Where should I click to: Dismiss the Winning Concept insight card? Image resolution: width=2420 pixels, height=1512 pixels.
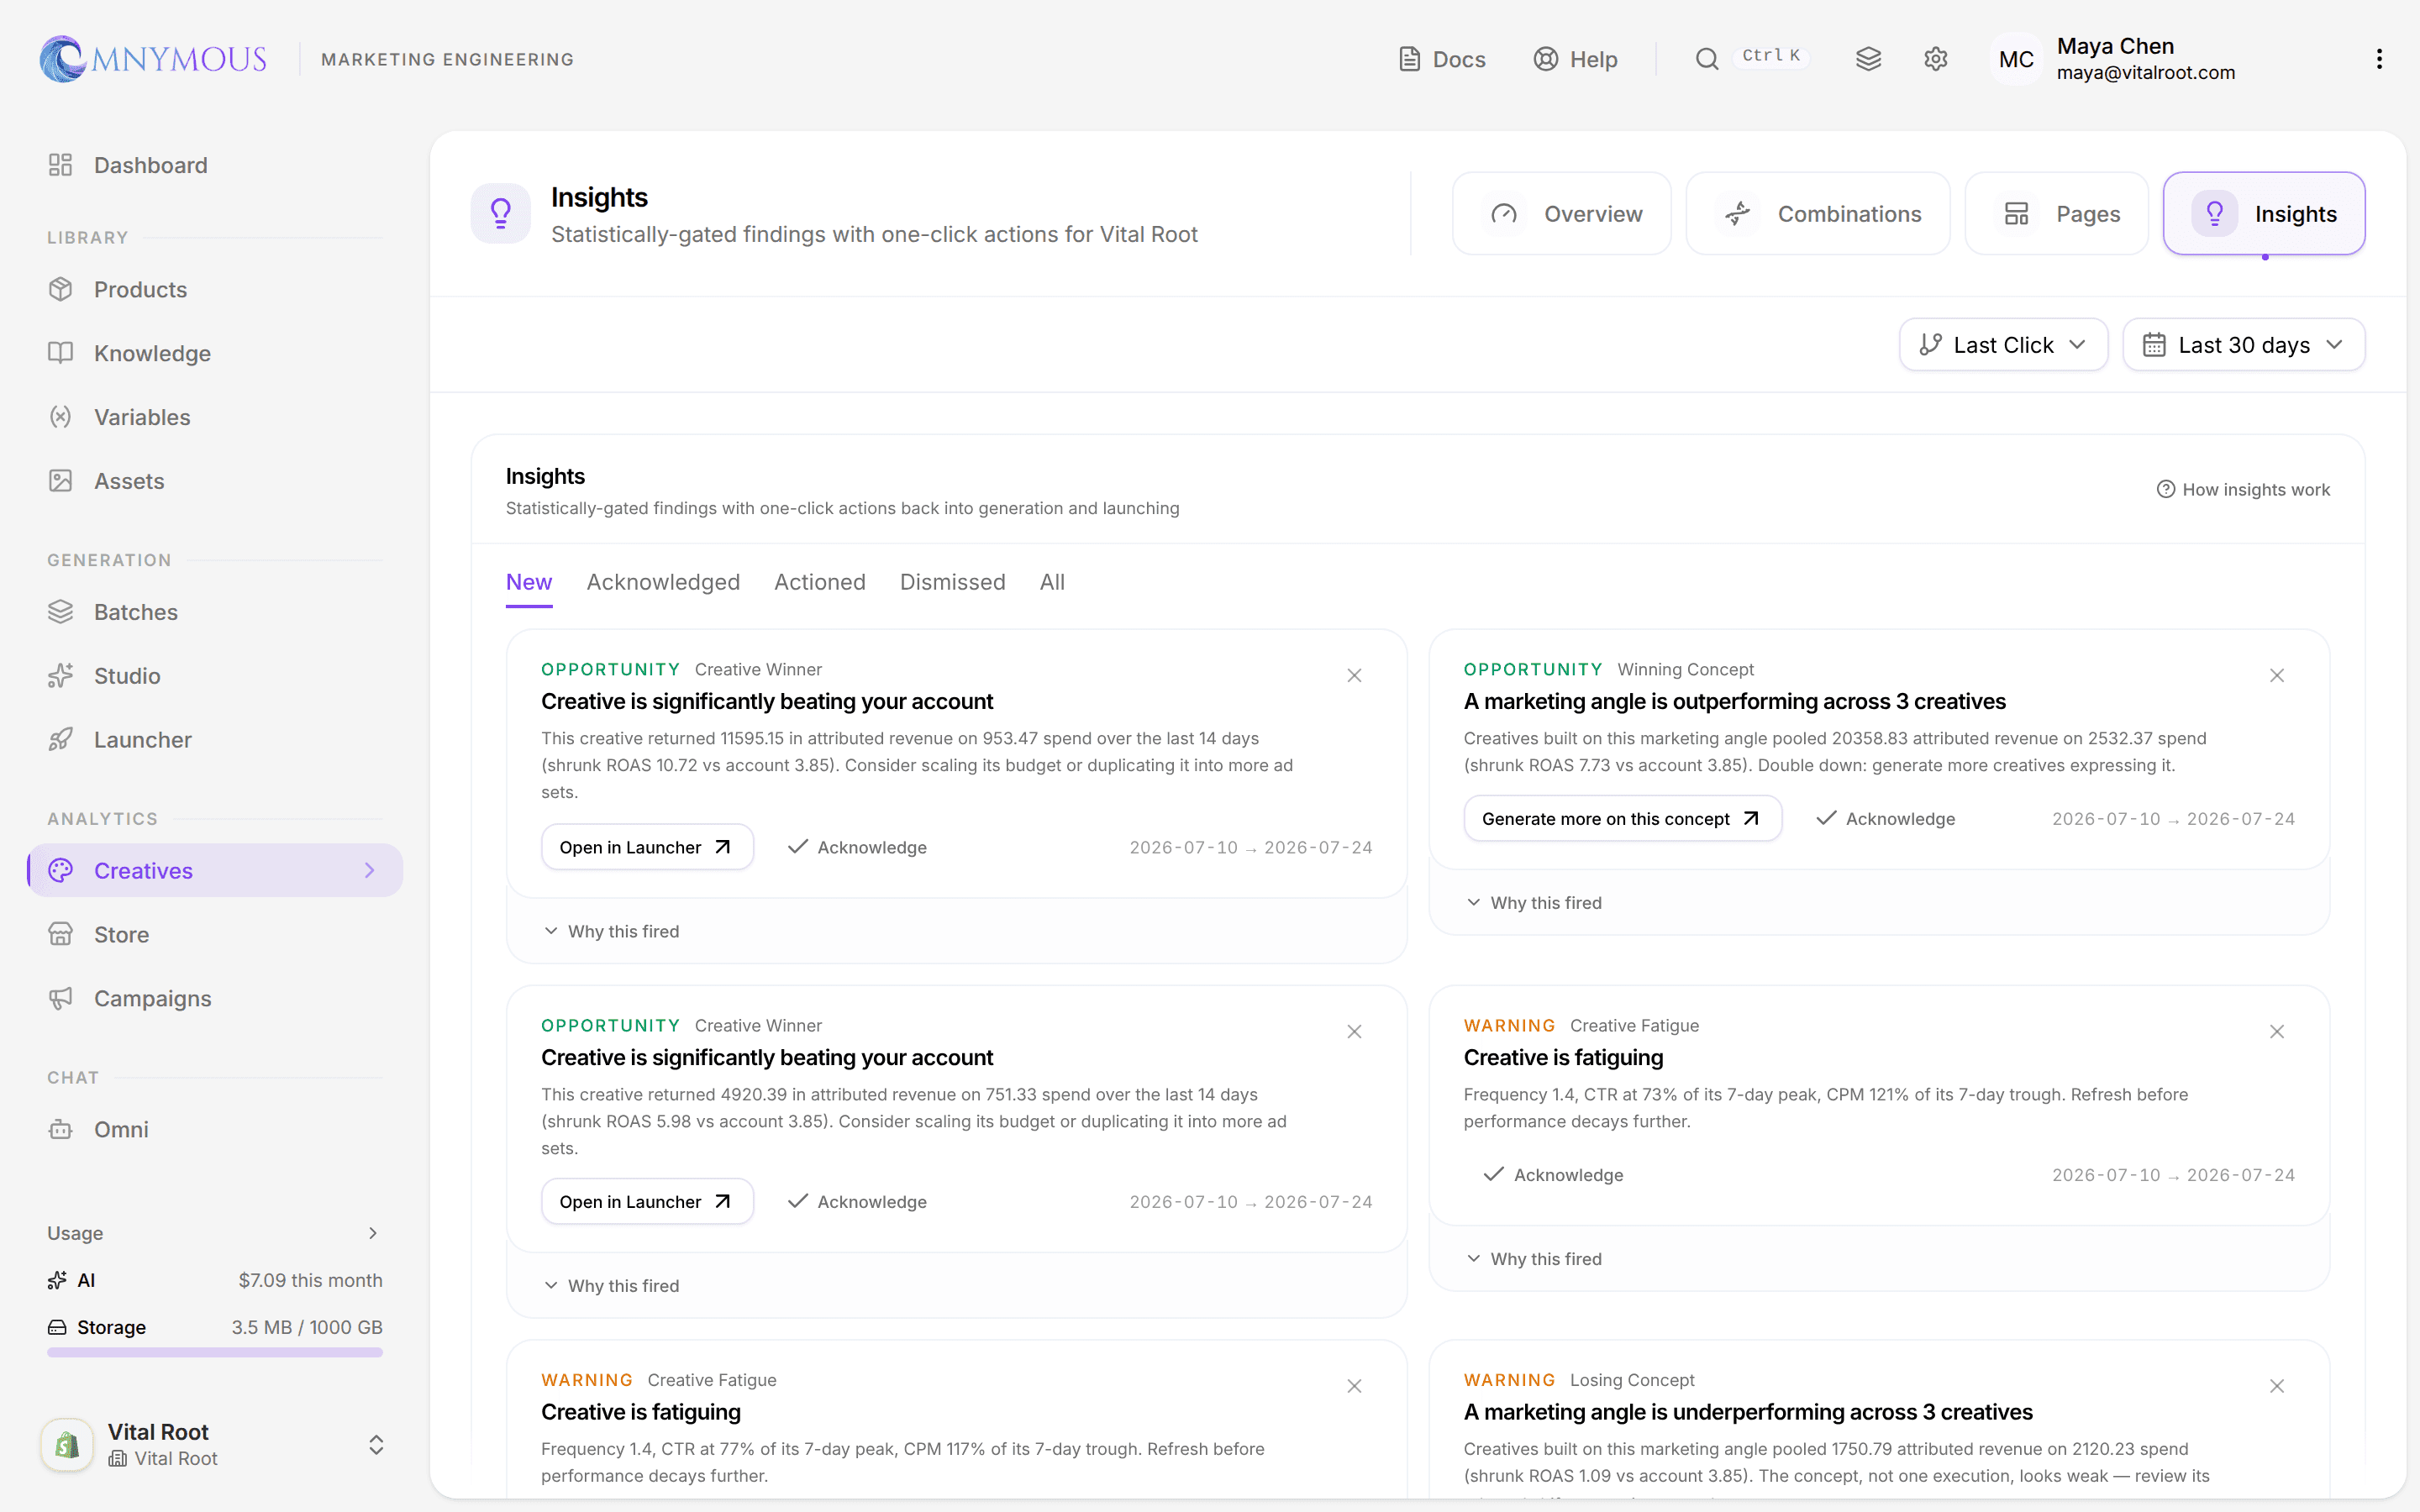(2277, 676)
